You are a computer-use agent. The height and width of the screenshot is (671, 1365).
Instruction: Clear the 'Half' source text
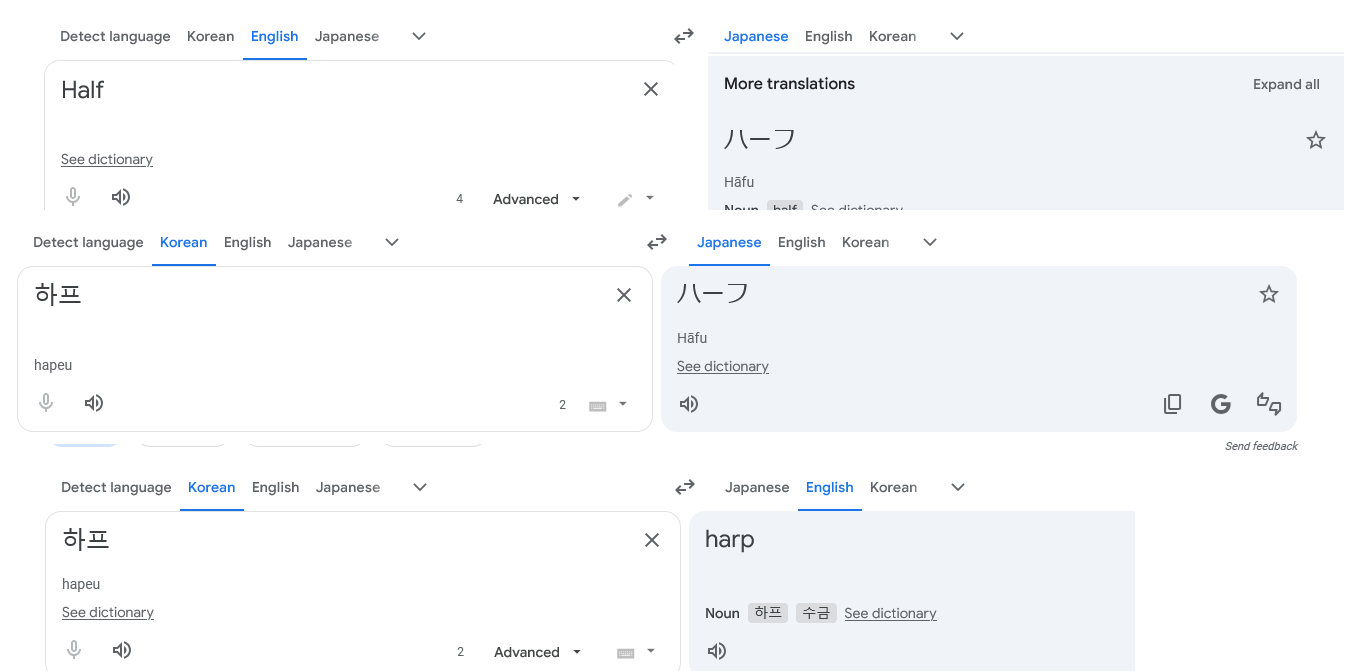(651, 90)
